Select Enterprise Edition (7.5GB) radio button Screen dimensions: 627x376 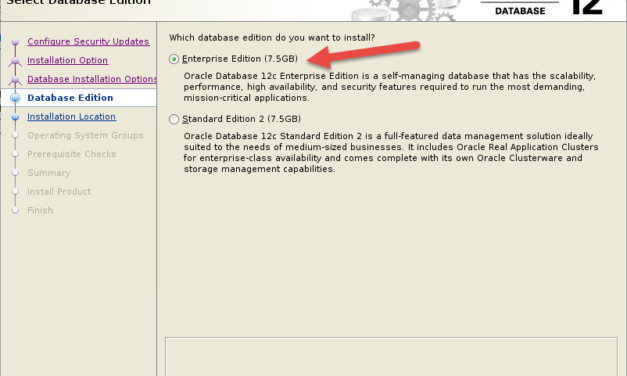(174, 59)
